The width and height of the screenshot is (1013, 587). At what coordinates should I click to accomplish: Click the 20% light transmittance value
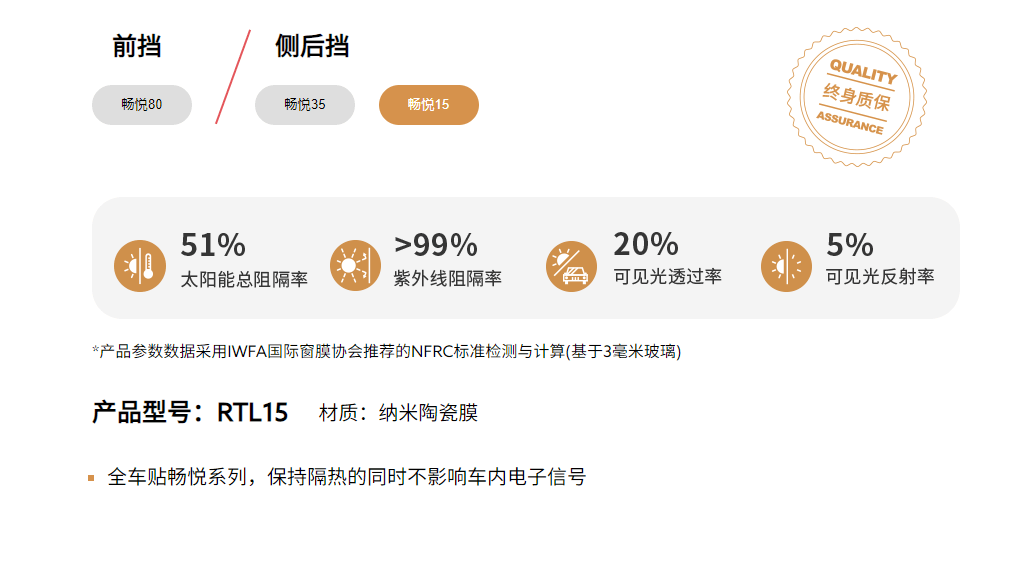tap(646, 244)
